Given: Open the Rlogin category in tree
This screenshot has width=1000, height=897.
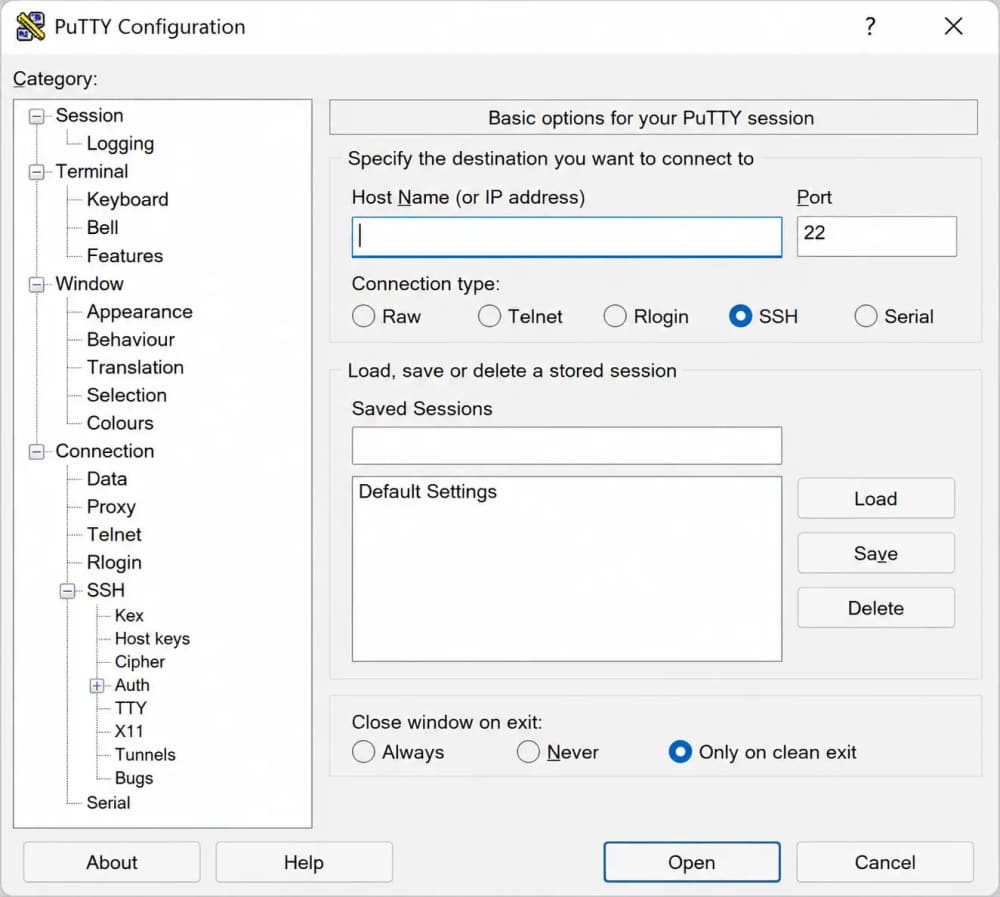Looking at the screenshot, I should 114,563.
